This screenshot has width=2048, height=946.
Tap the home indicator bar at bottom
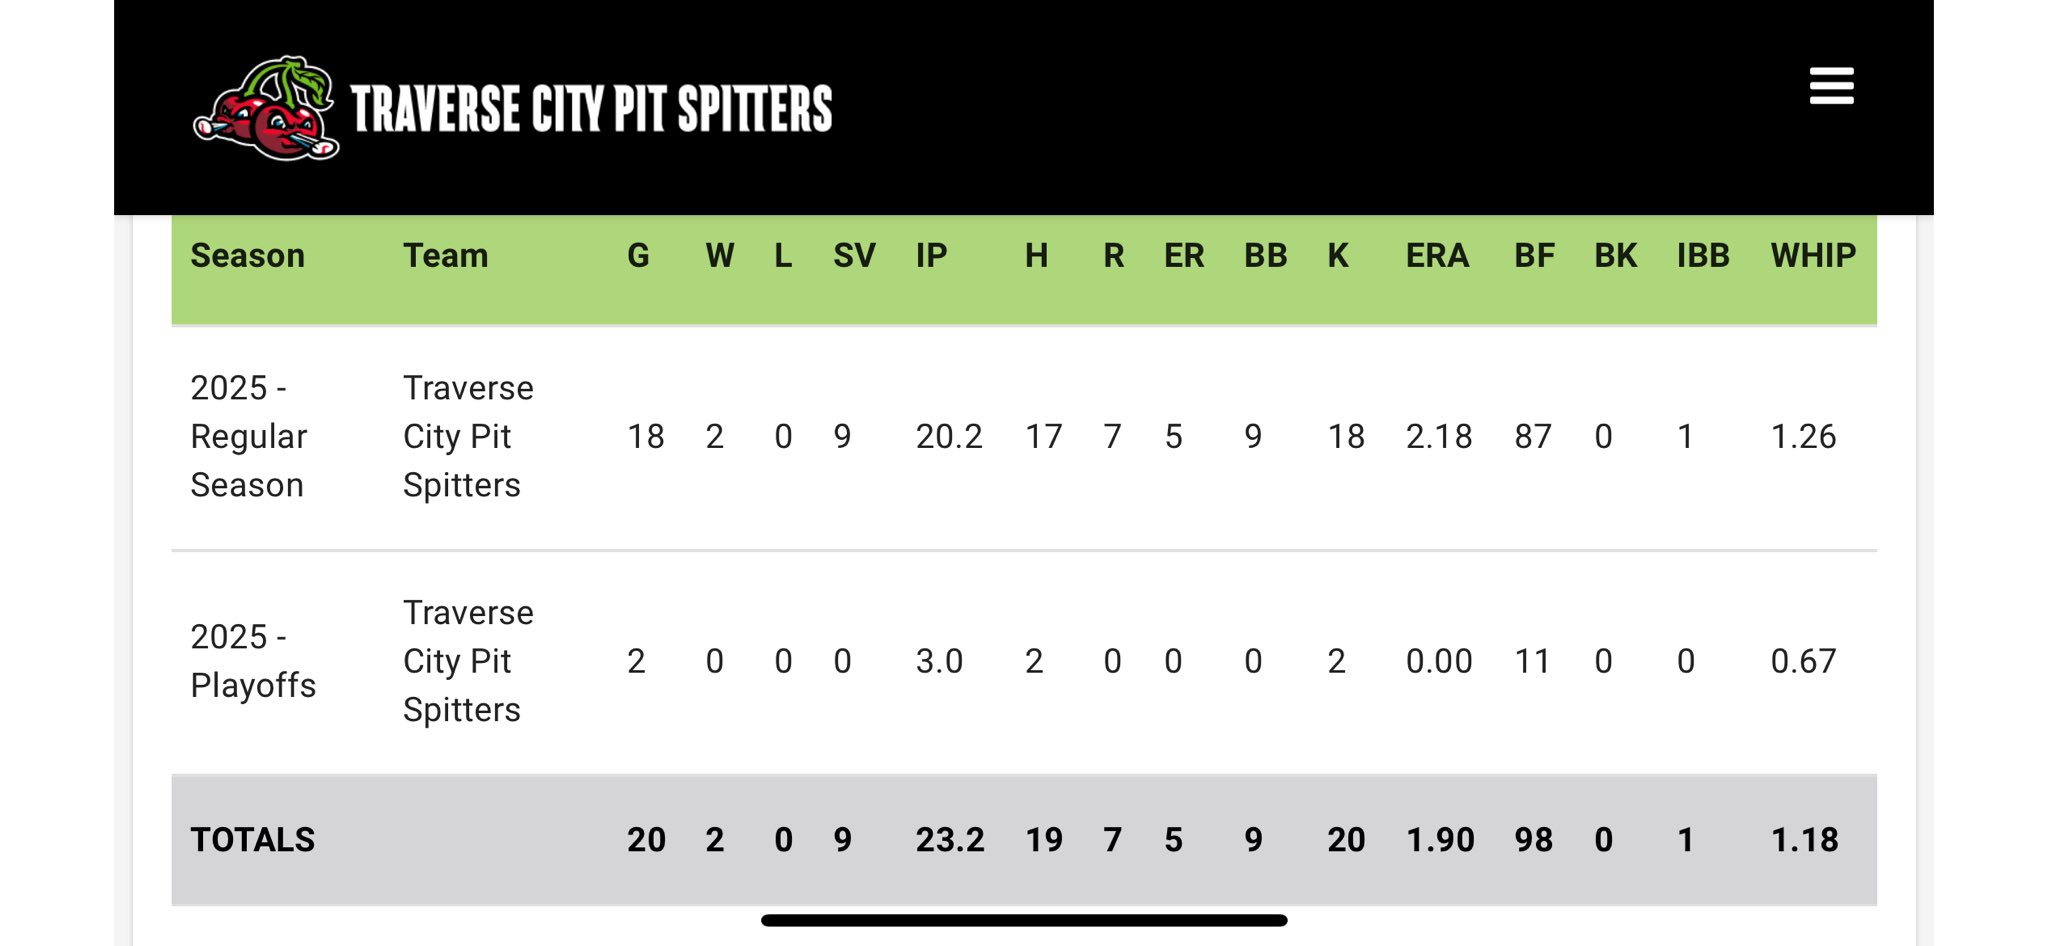1024,920
